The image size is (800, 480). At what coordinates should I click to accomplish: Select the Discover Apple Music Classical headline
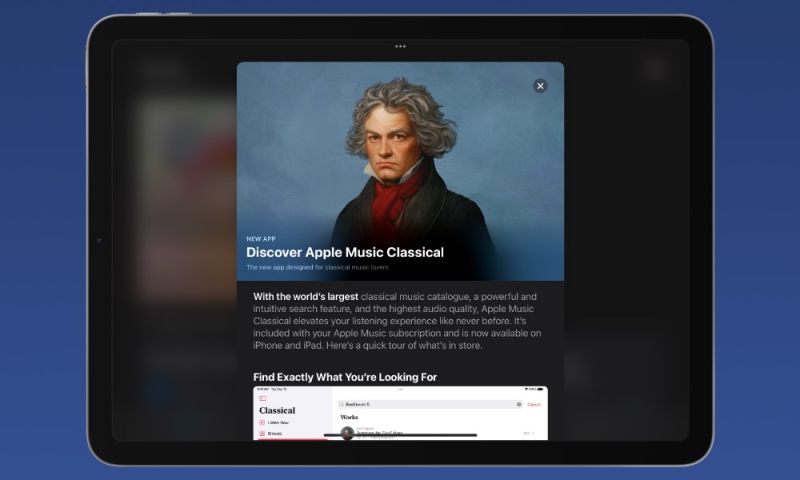(345, 252)
